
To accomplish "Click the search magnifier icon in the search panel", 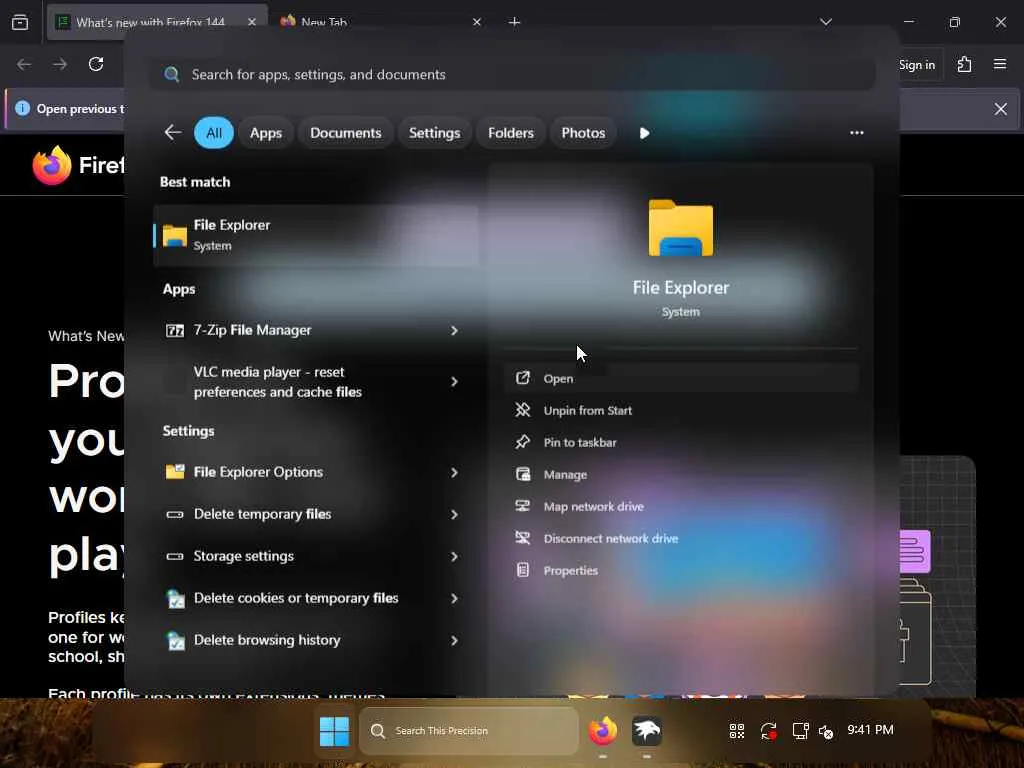I will (x=172, y=74).
